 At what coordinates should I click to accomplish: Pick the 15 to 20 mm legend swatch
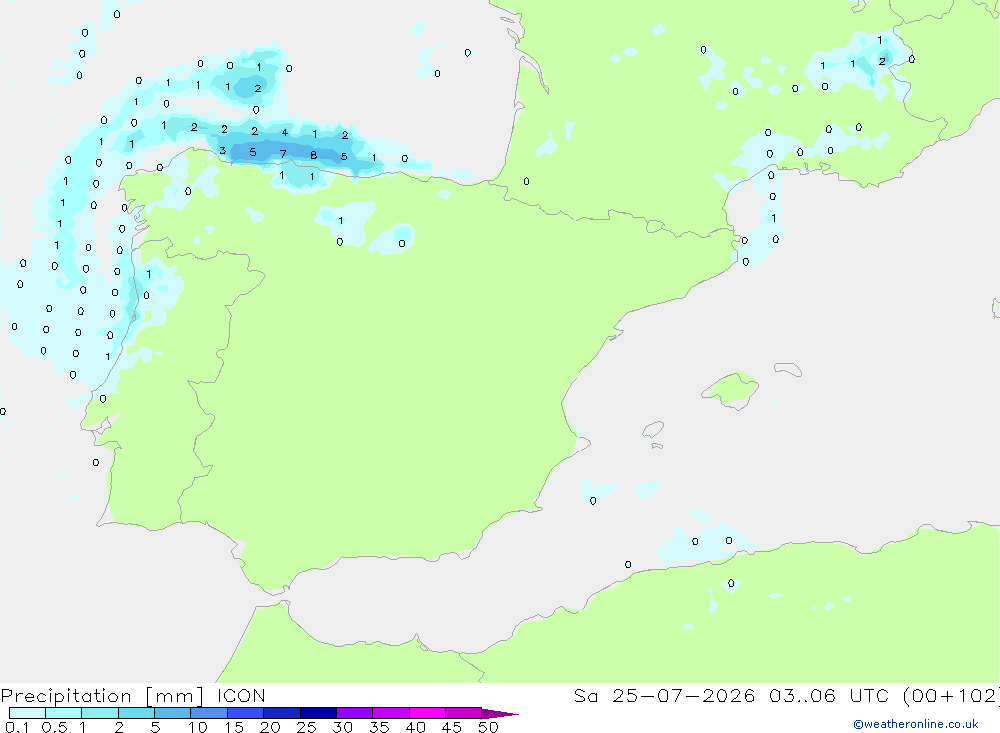246,713
